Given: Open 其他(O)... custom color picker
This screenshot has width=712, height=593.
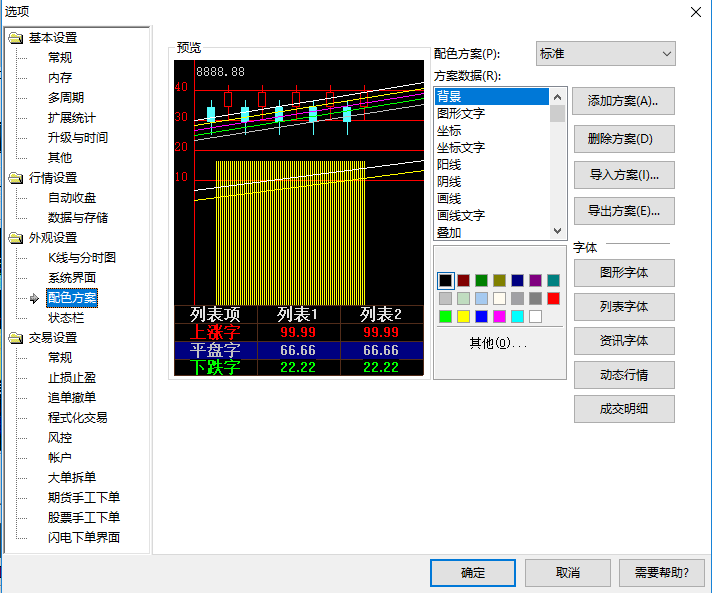Looking at the screenshot, I should pos(498,343).
